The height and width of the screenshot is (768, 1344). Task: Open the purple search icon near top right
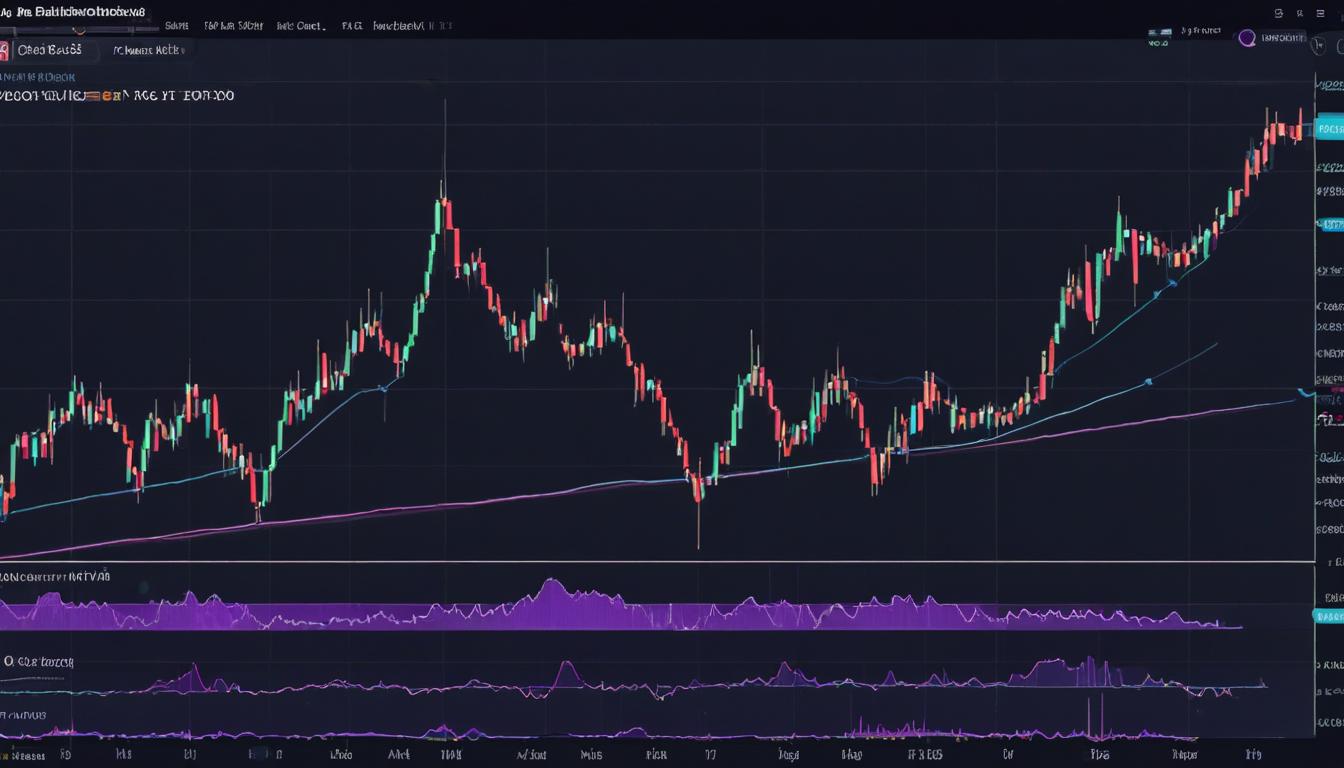[1248, 37]
